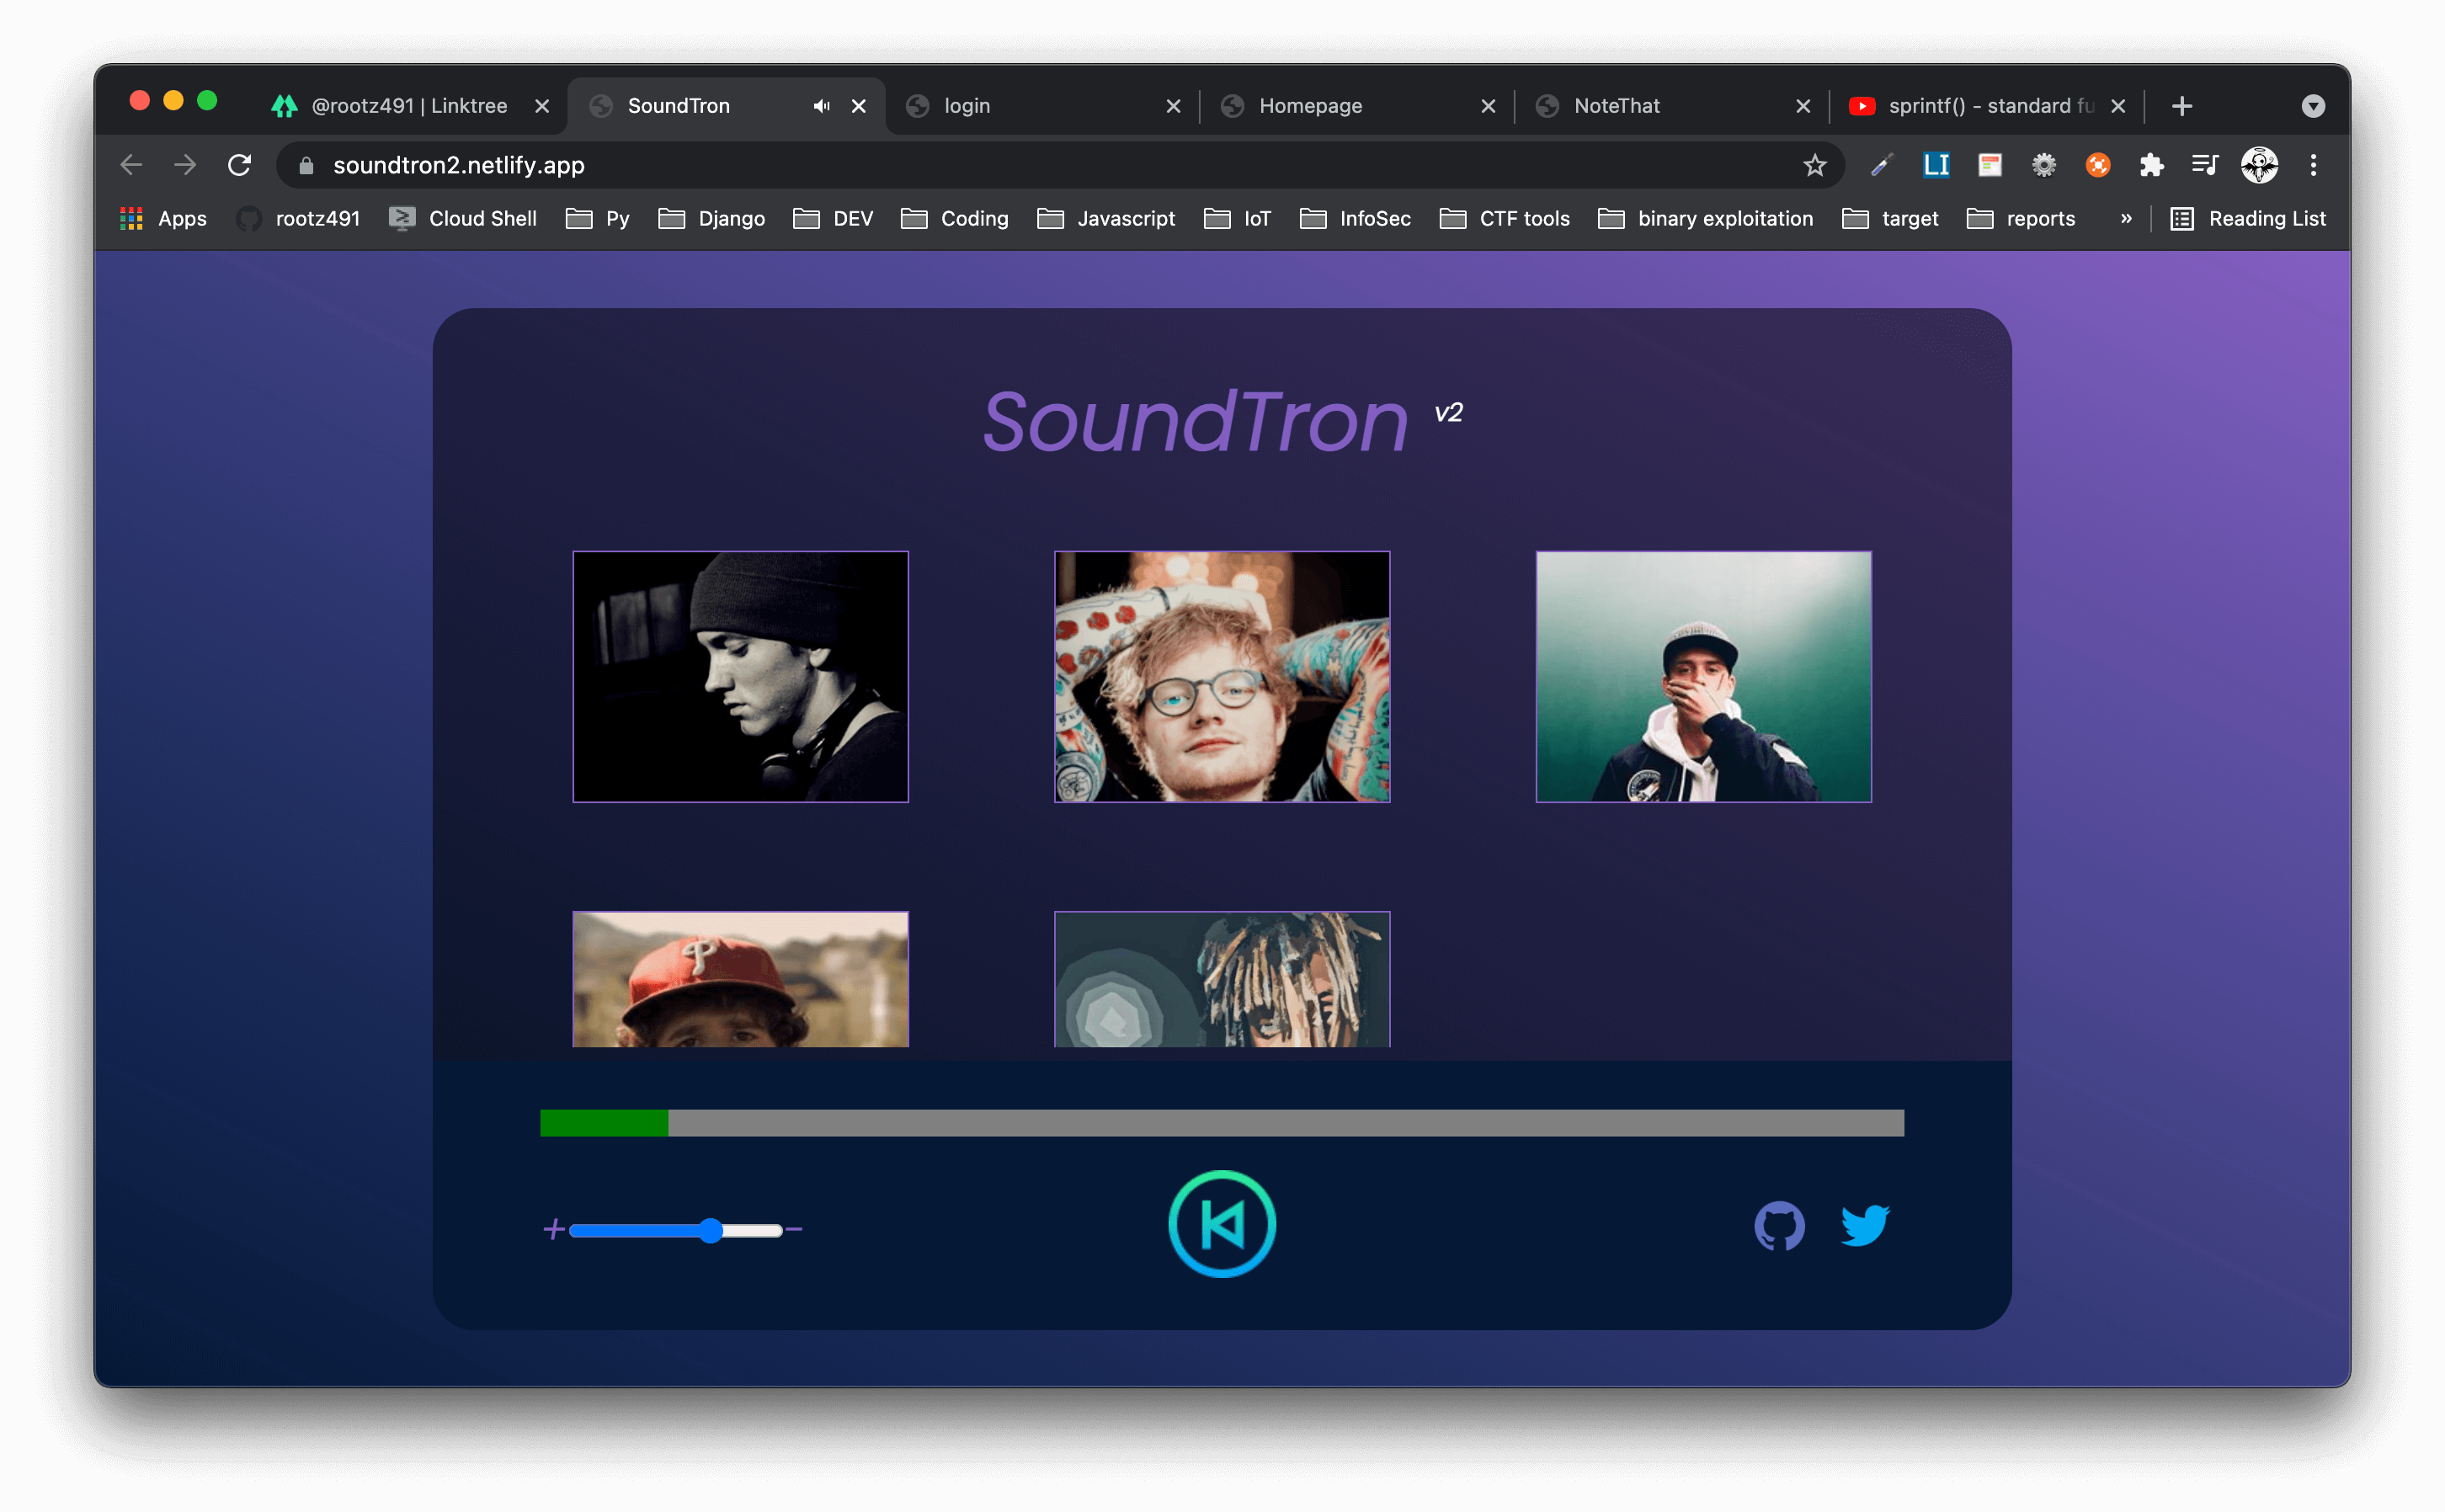Click the address bar with soundtron2.netlify.app
This screenshot has height=1512, width=2445.
[1060, 165]
